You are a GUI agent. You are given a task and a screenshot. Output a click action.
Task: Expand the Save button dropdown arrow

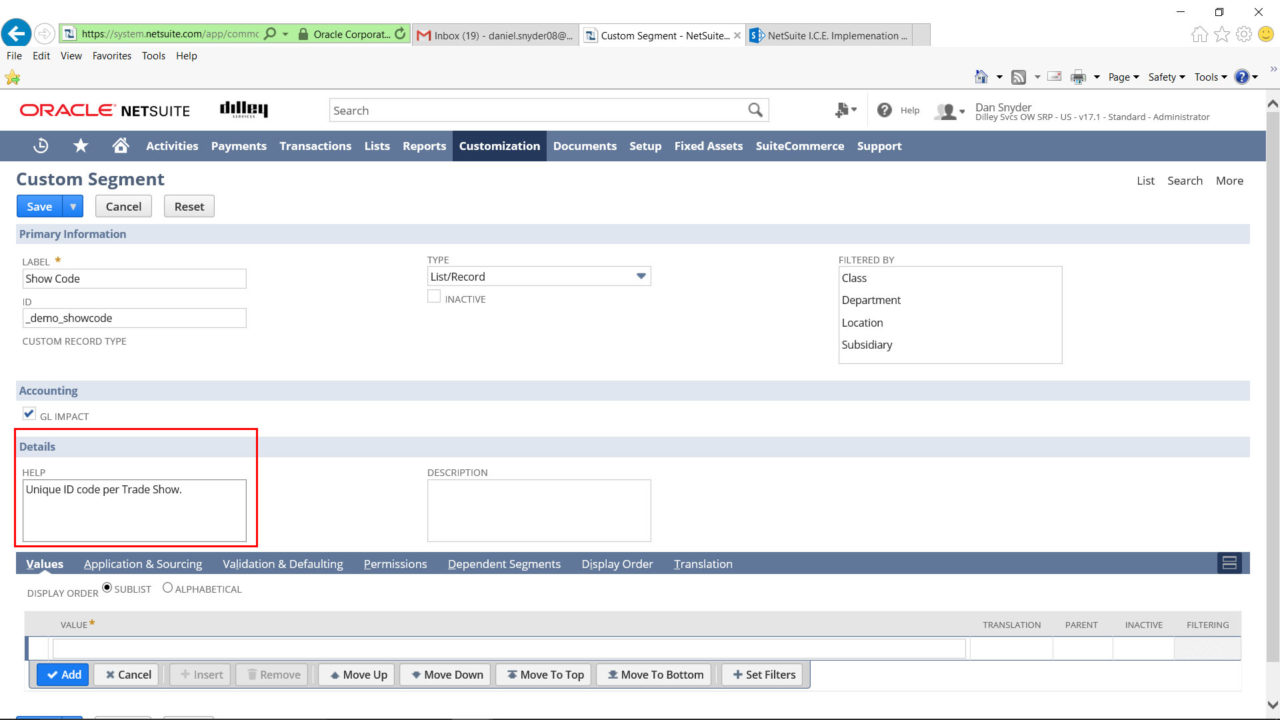[x=72, y=206]
